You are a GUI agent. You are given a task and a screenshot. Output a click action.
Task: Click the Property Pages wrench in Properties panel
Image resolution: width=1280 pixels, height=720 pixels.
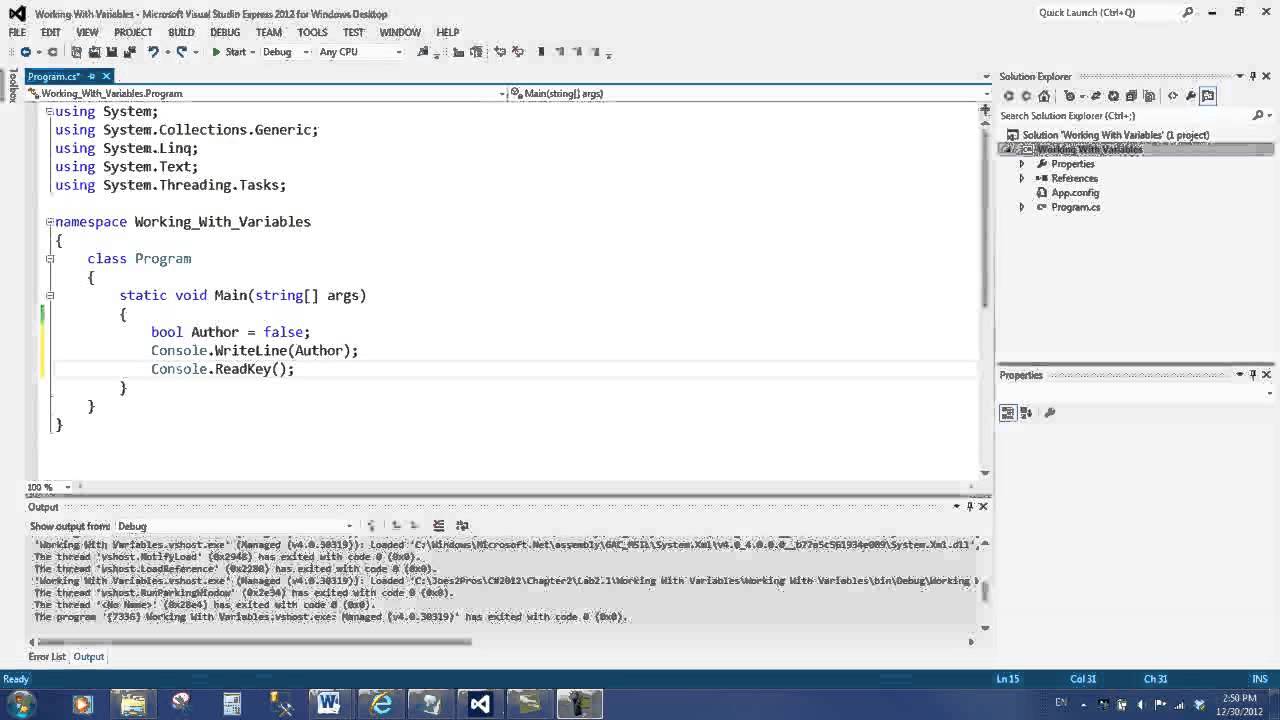[1050, 413]
